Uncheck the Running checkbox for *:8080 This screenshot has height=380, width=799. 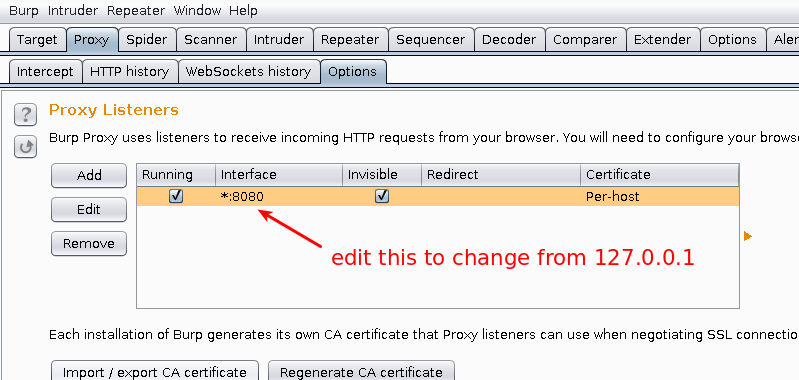point(176,196)
